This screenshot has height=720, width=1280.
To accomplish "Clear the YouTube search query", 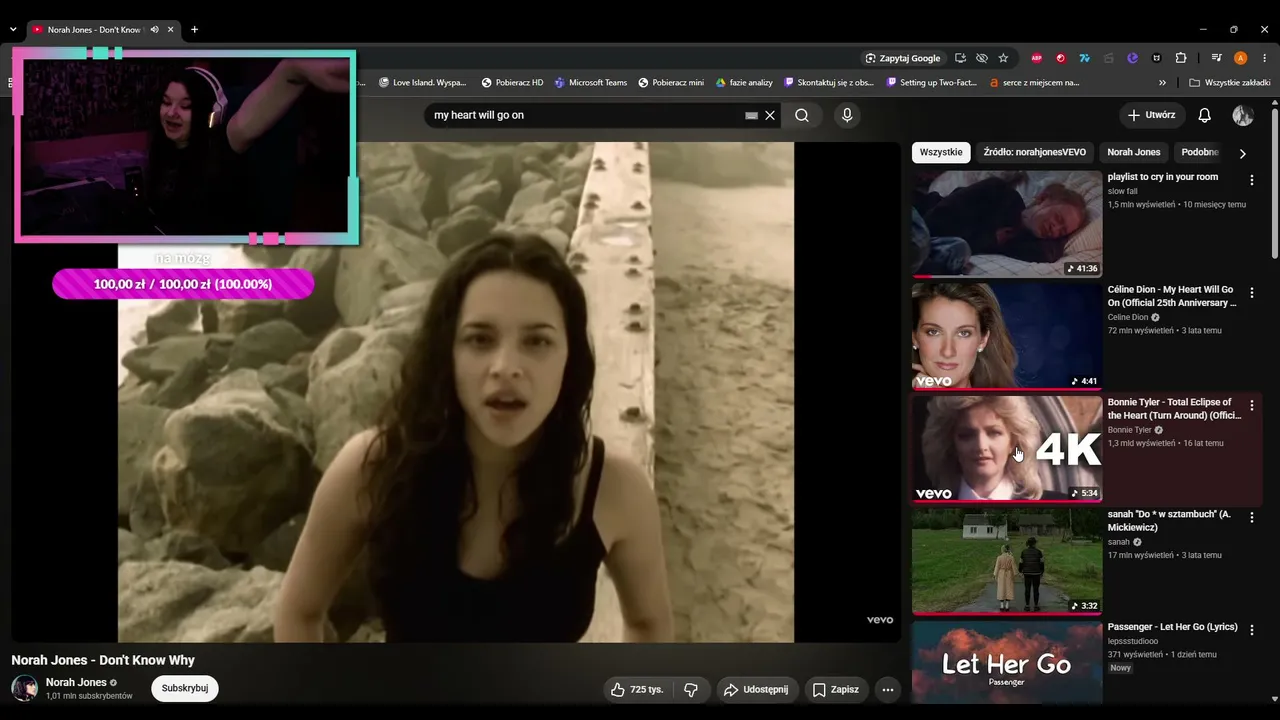I will pos(770,115).
